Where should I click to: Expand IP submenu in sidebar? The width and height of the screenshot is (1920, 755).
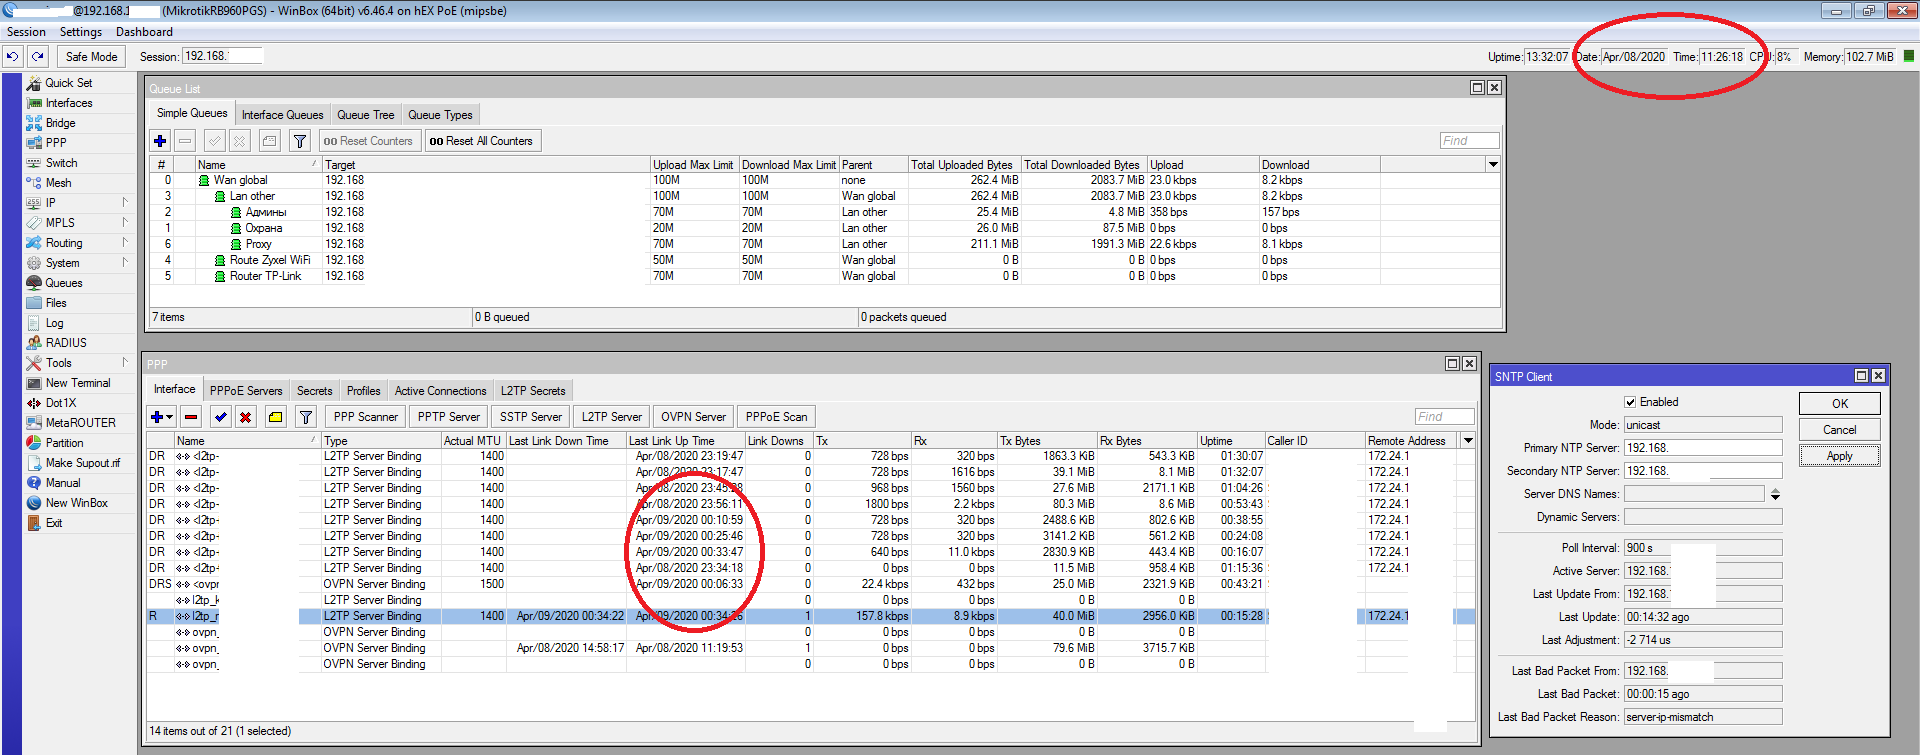pyautogui.click(x=125, y=203)
